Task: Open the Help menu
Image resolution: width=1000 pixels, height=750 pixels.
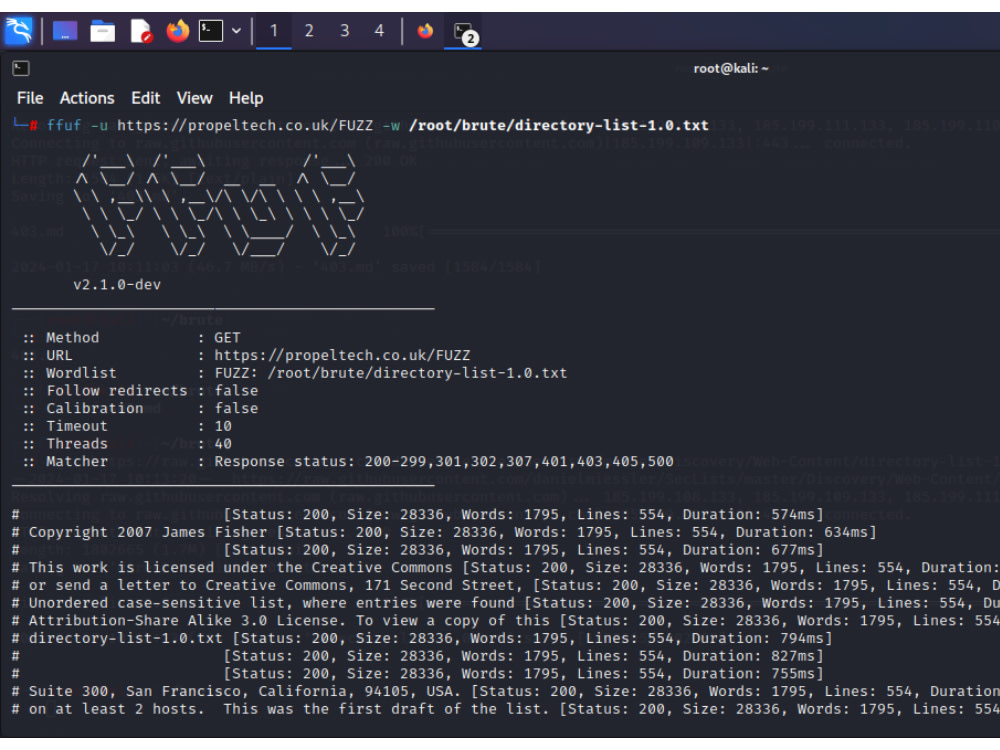Action: tap(245, 98)
